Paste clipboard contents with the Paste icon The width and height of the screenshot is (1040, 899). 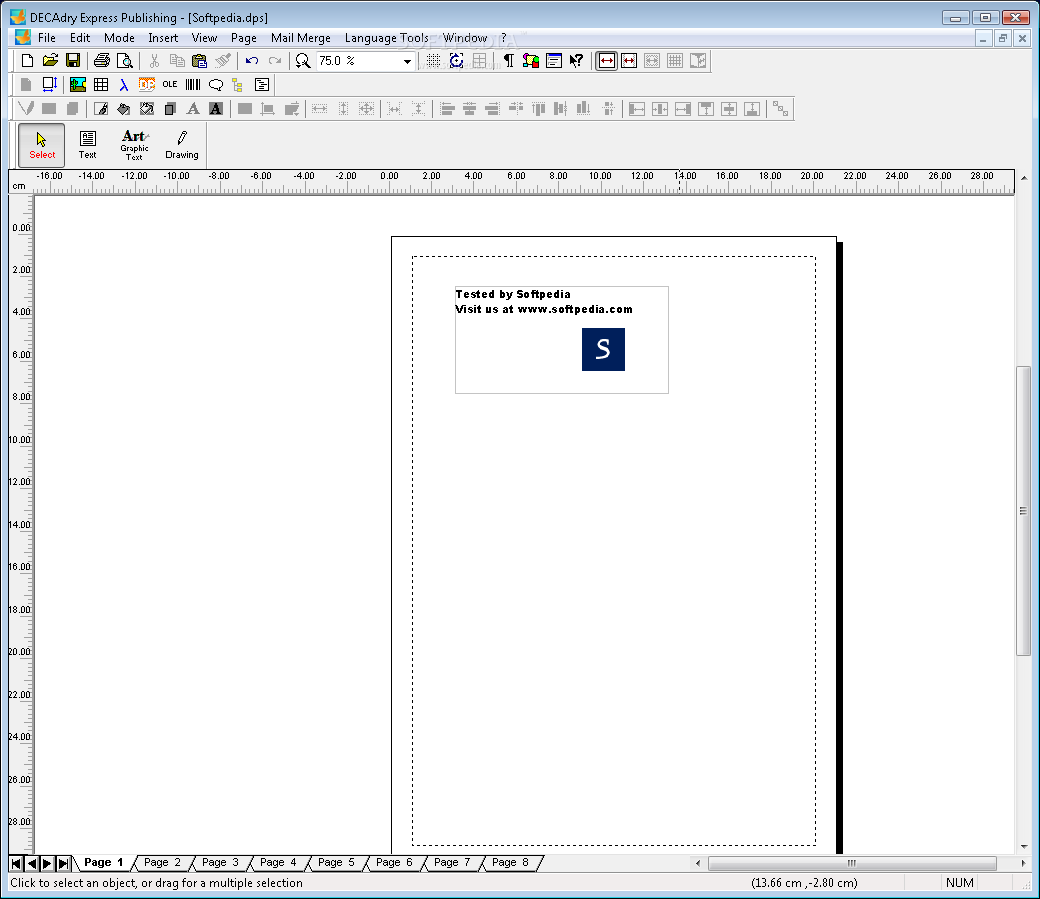(200, 61)
